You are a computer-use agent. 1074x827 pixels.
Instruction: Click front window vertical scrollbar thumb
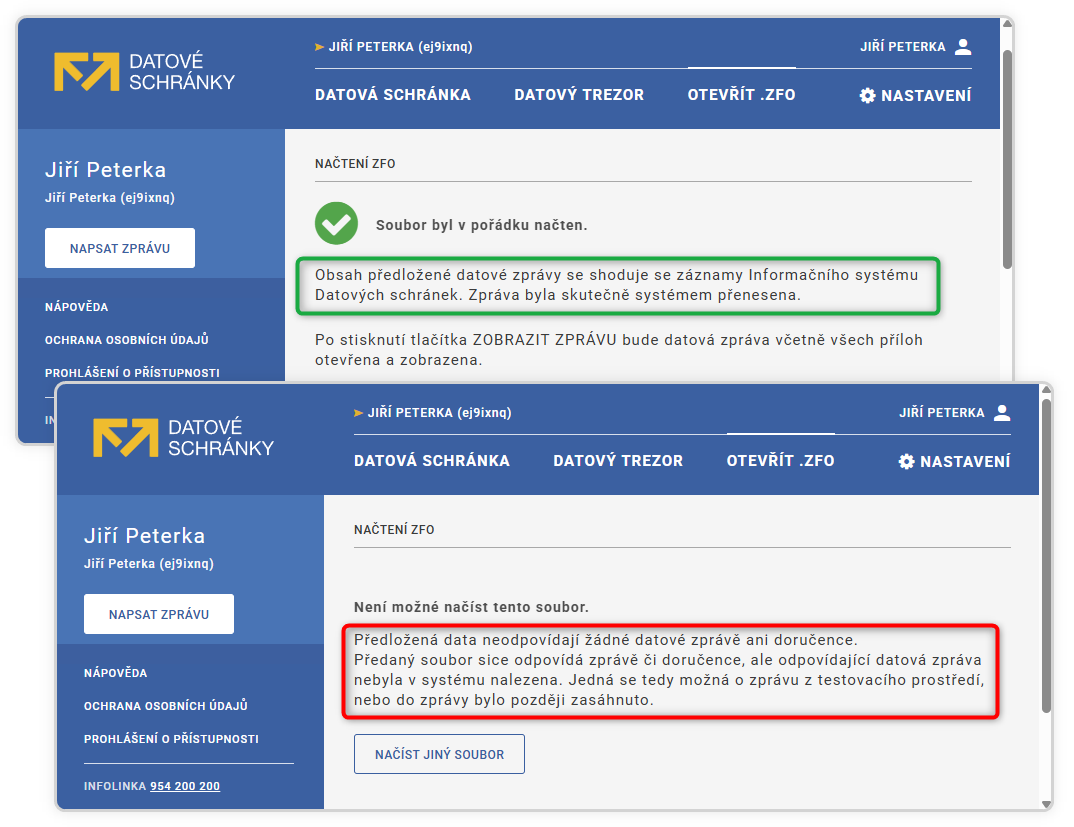point(1046,556)
